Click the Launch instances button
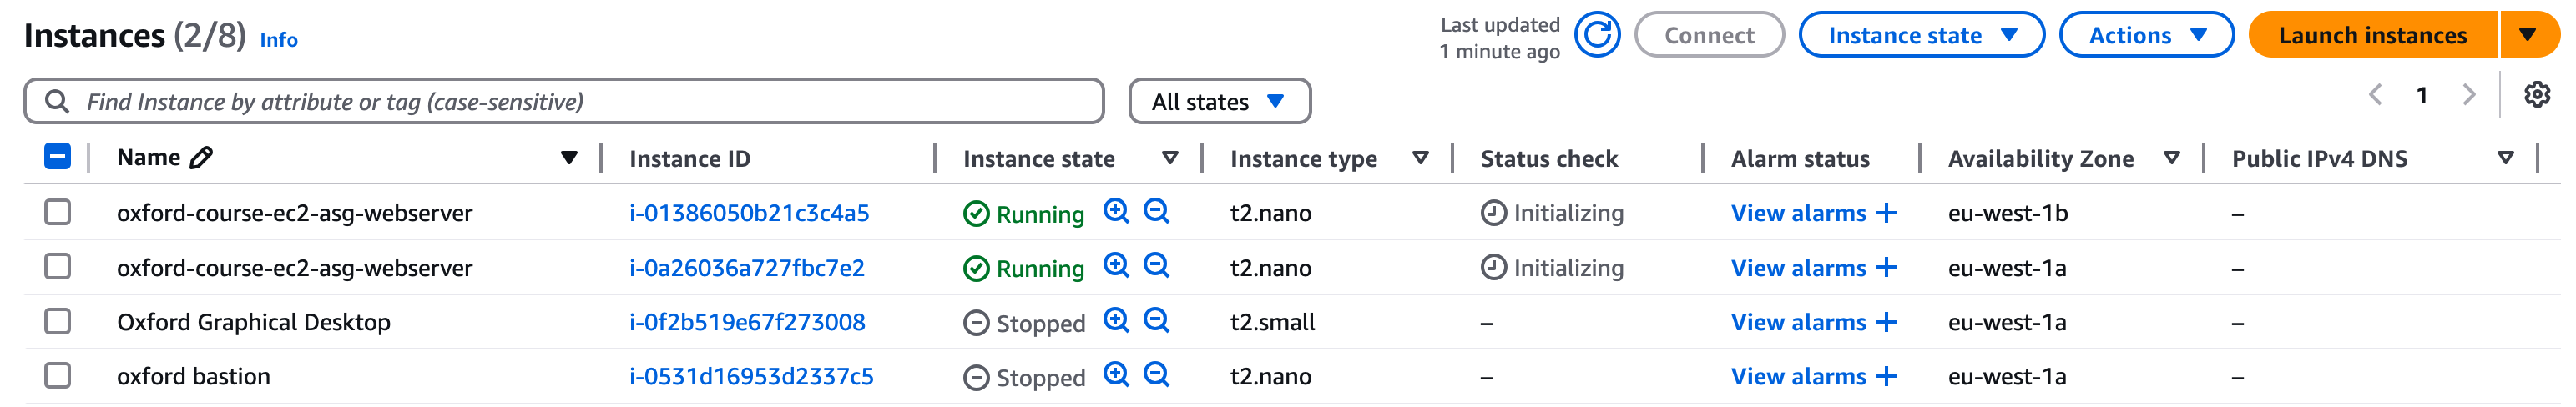This screenshot has height=407, width=2576. point(2371,35)
